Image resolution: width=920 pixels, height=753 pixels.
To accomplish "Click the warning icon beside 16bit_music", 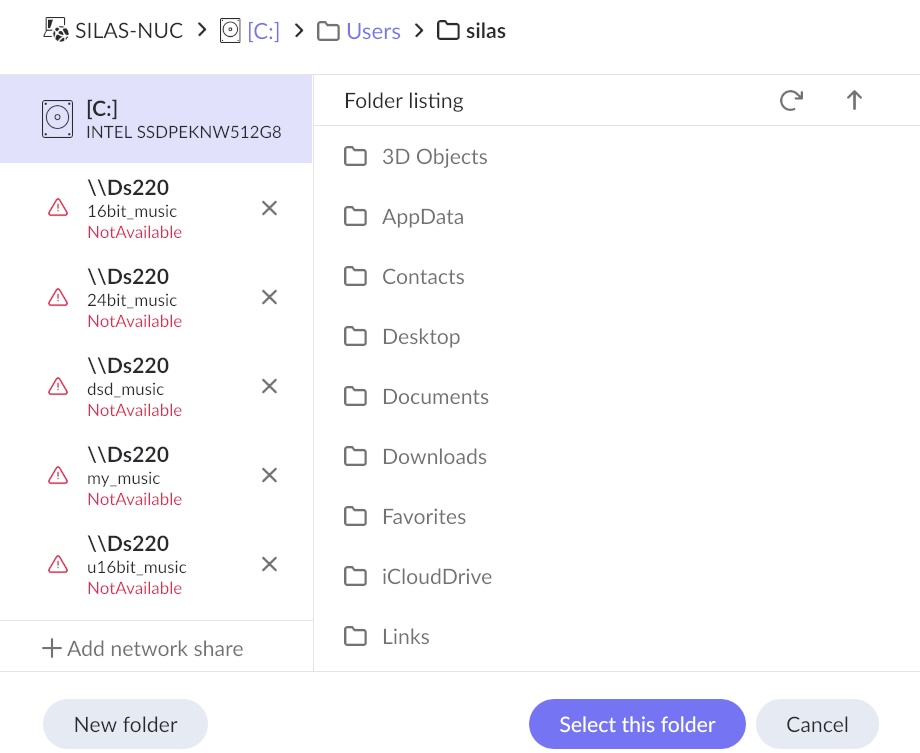I will click(58, 208).
